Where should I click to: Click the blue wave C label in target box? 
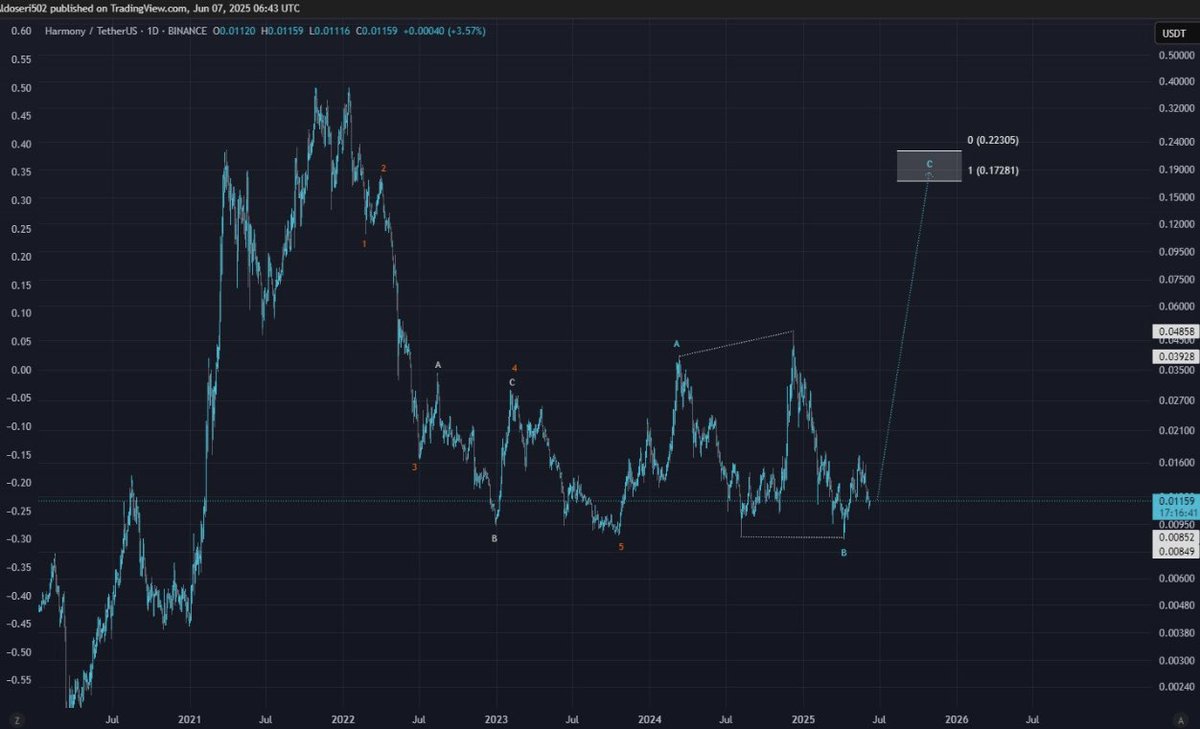pos(929,163)
